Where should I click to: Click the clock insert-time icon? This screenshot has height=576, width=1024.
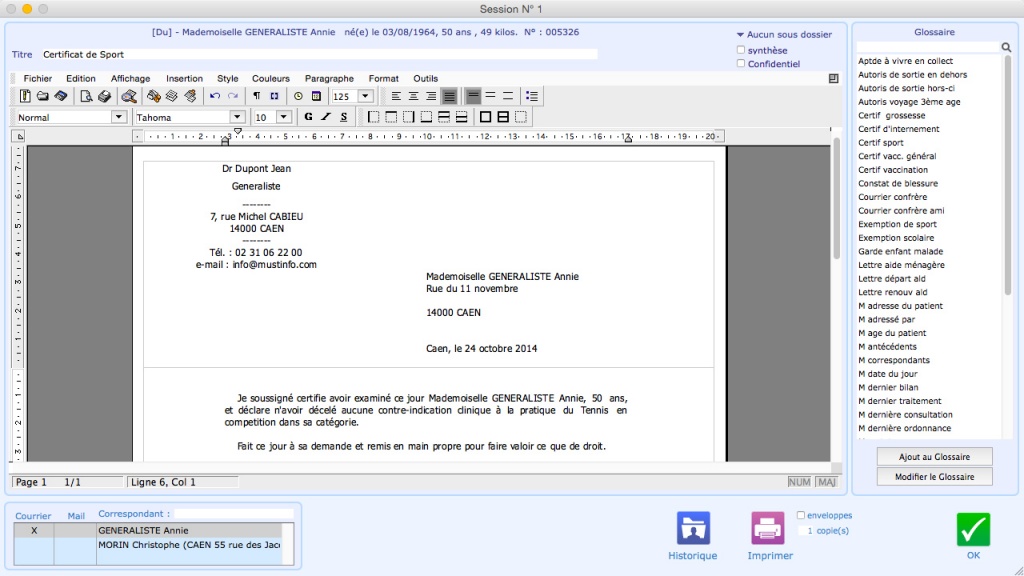point(298,96)
